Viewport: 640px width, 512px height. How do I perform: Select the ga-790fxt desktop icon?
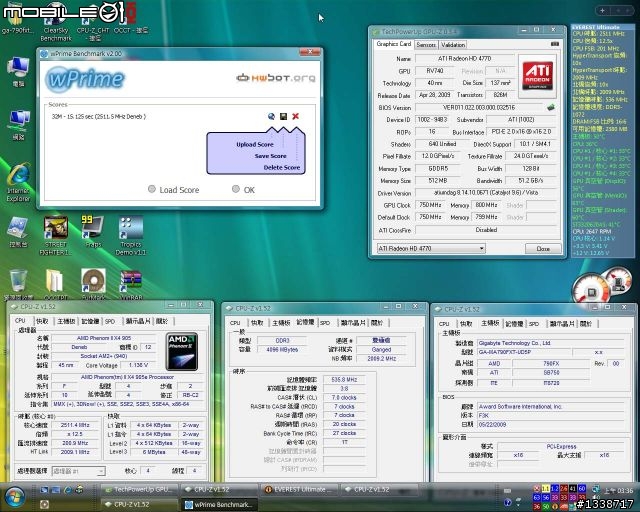coord(18,20)
